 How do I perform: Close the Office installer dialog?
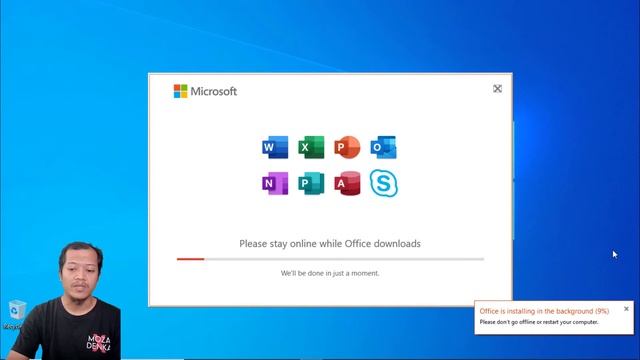coord(497,89)
